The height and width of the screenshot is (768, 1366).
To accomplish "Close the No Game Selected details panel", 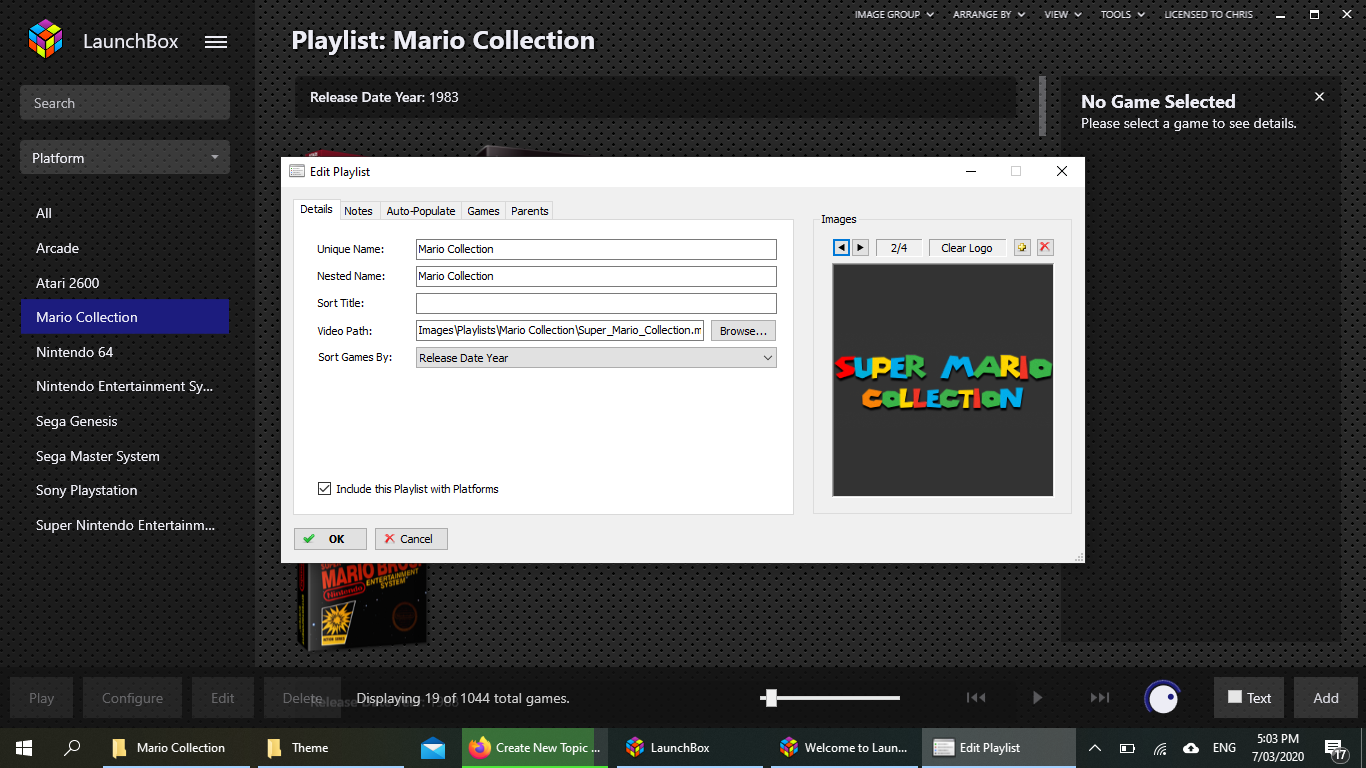I will tap(1319, 97).
